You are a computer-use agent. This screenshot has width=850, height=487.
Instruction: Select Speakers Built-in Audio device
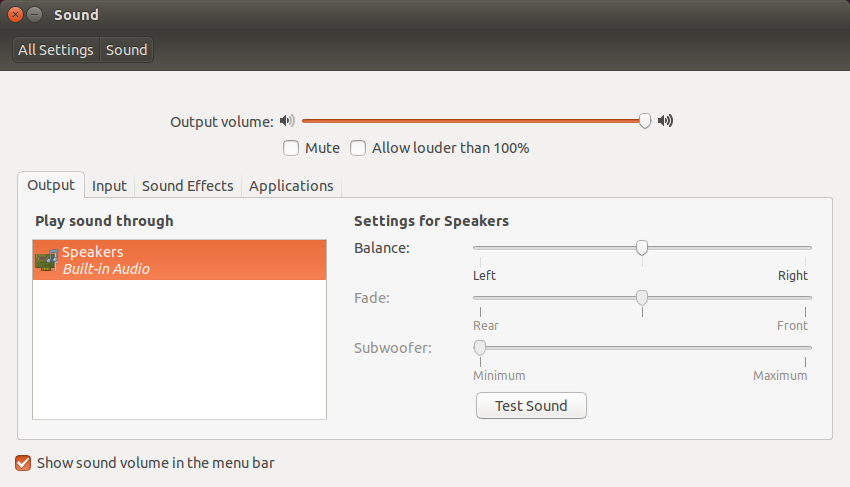(x=180, y=260)
